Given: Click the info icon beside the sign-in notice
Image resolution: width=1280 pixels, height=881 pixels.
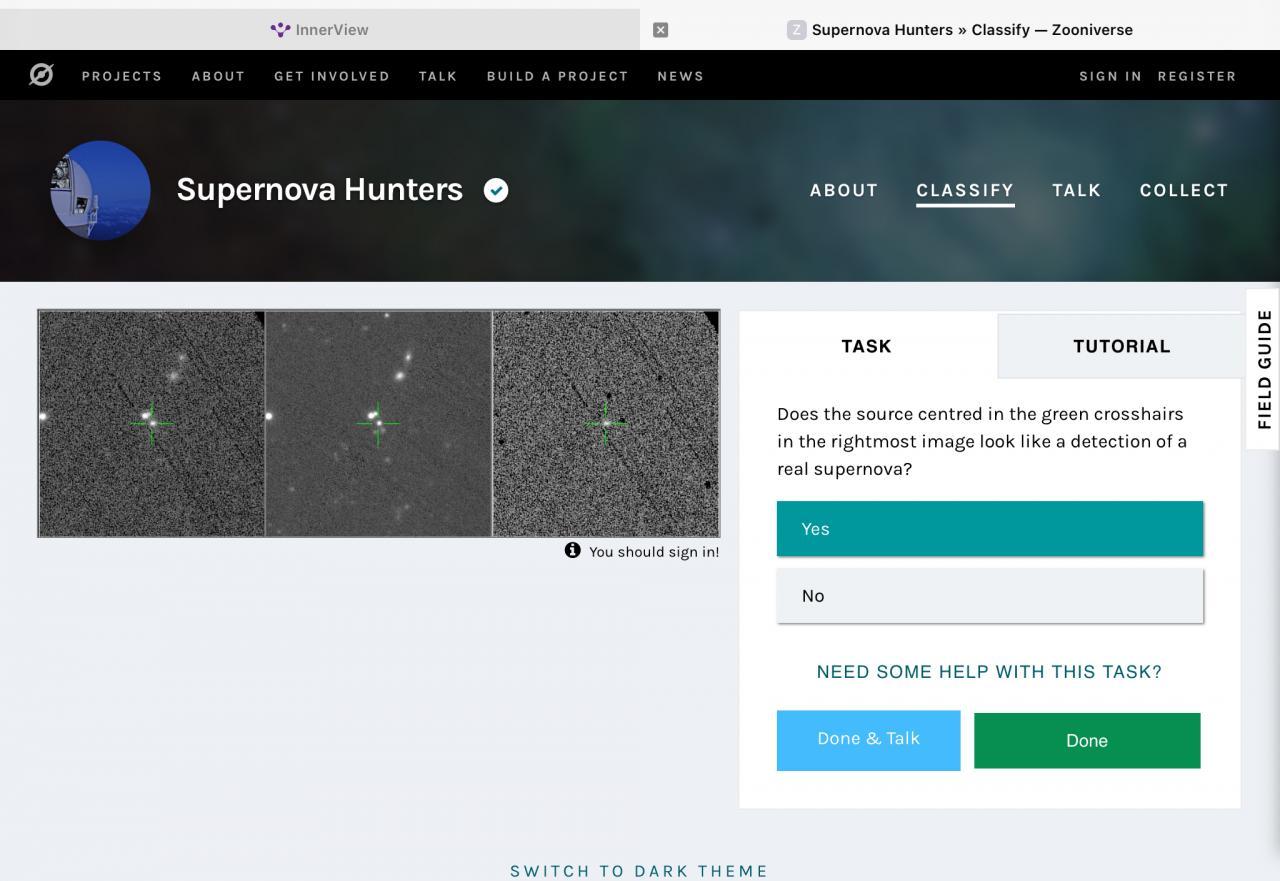Looking at the screenshot, I should tap(572, 550).
